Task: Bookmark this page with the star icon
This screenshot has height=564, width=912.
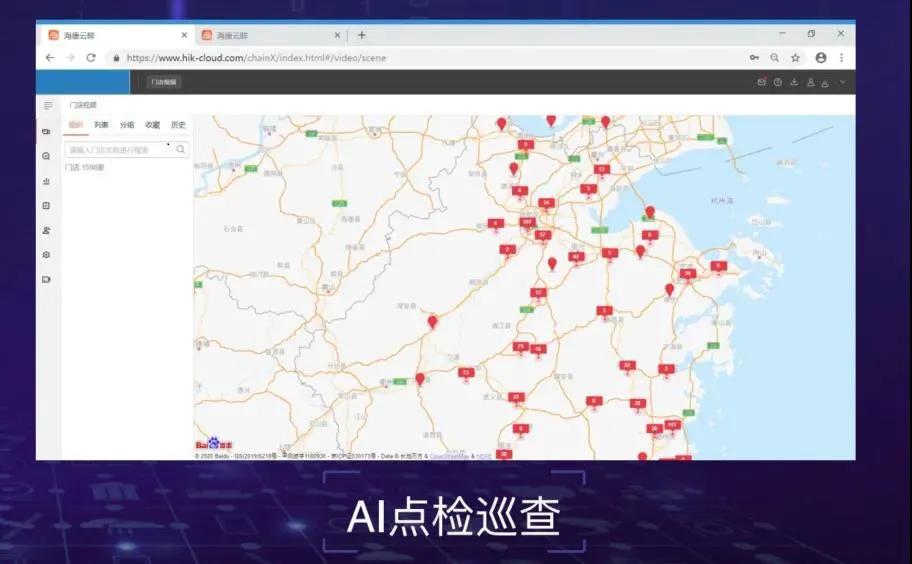Action: coord(795,58)
